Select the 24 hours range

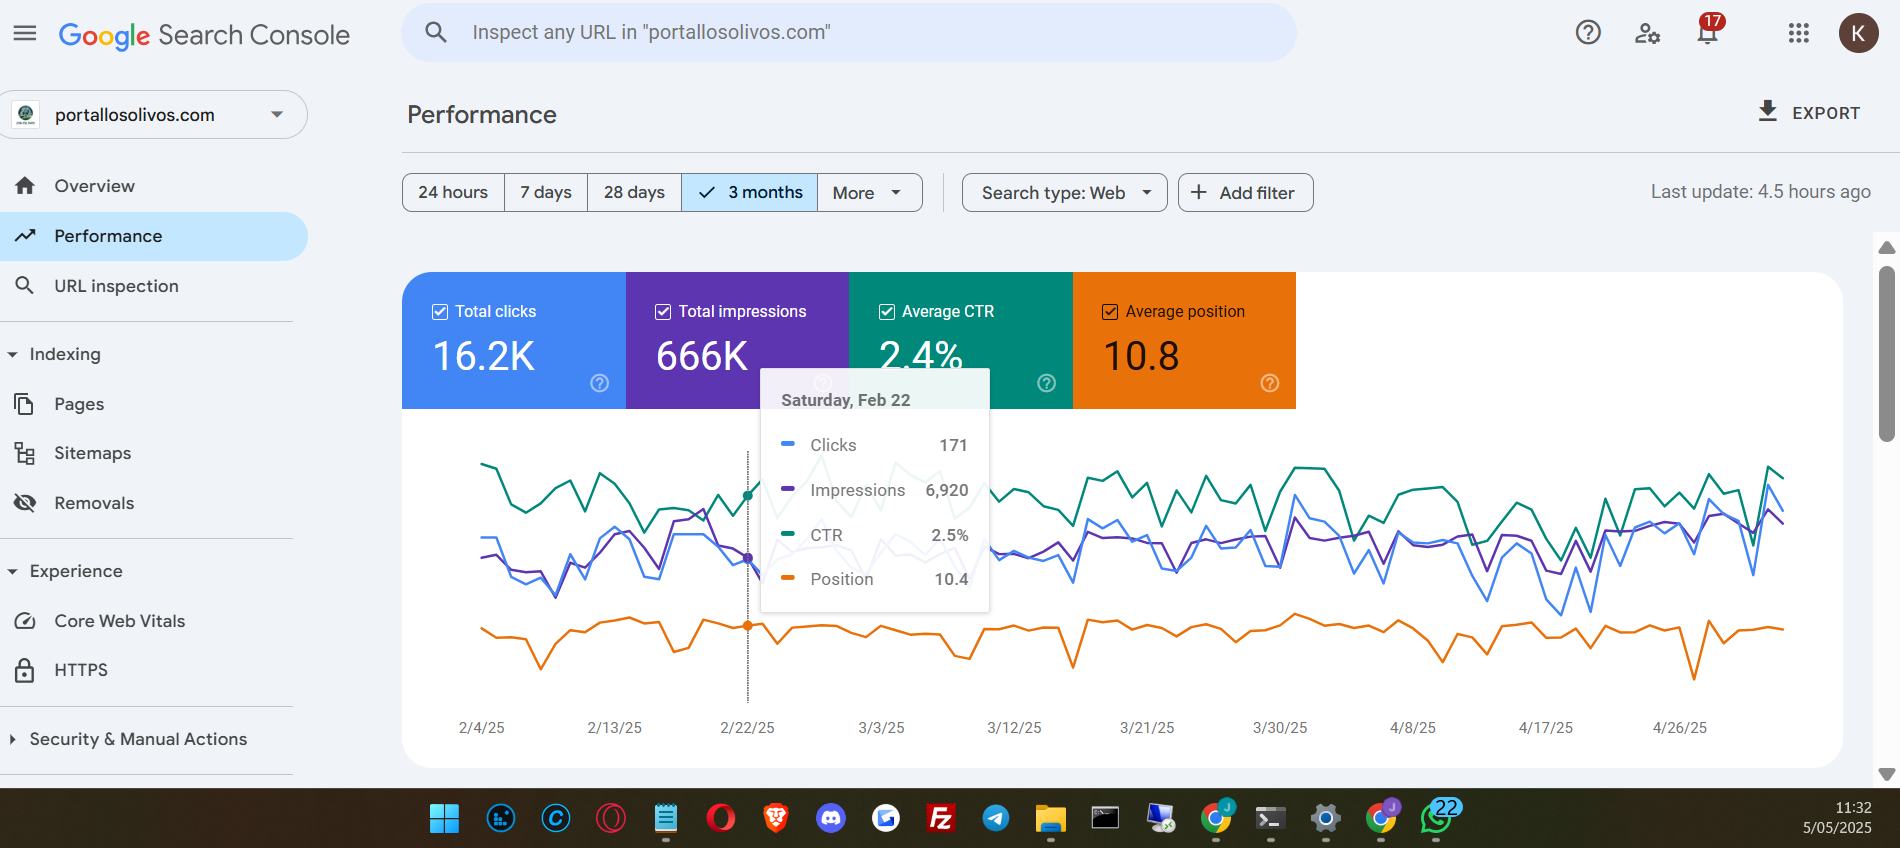click(453, 193)
